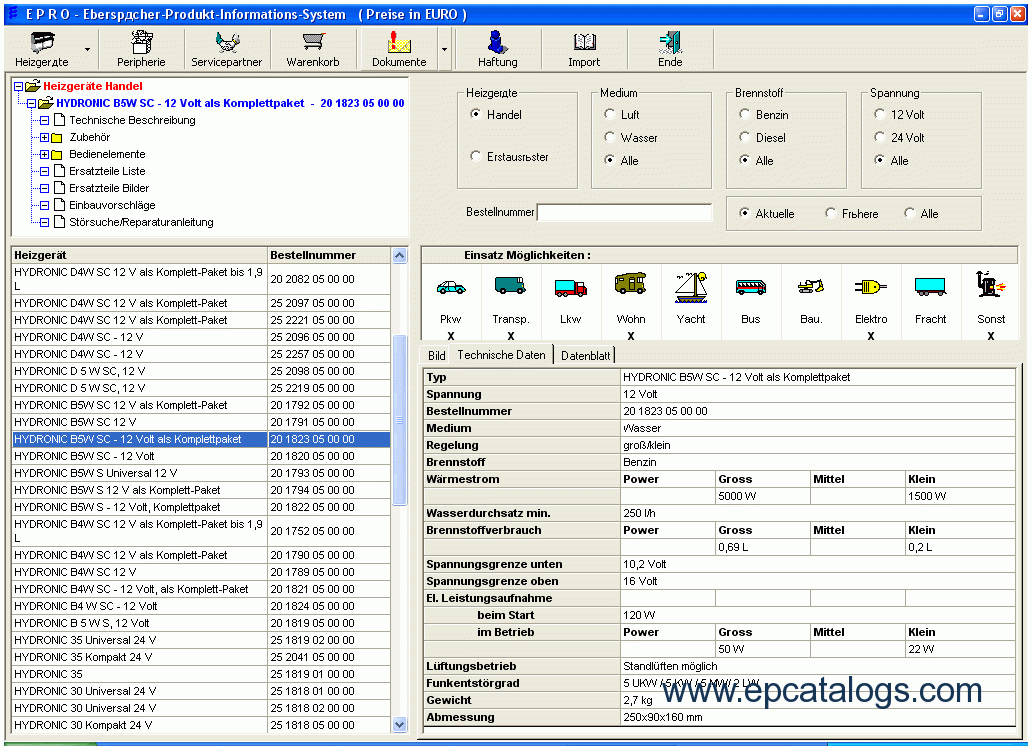Click the list scroll-up arrow
This screenshot has height=746, width=1032.
400,255
